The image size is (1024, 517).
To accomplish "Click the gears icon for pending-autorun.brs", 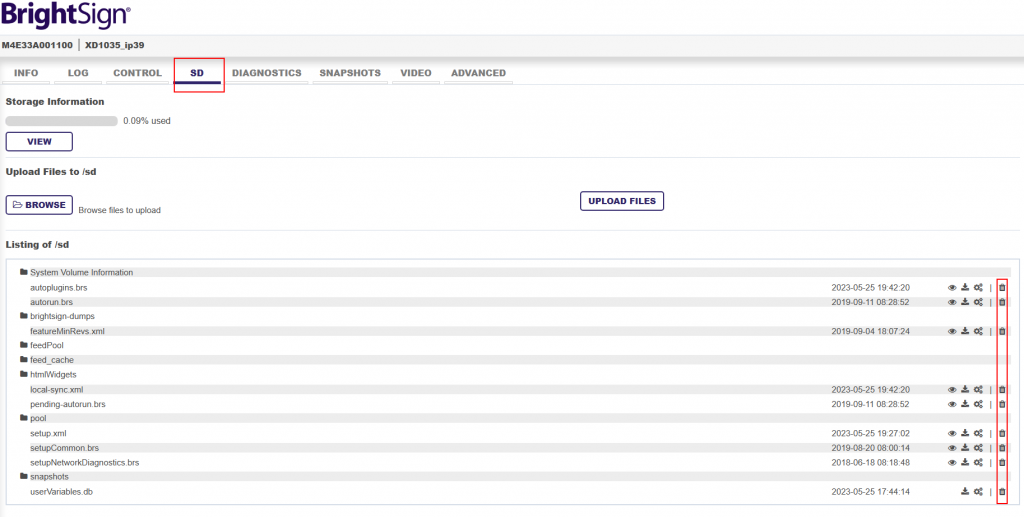I will tap(978, 404).
